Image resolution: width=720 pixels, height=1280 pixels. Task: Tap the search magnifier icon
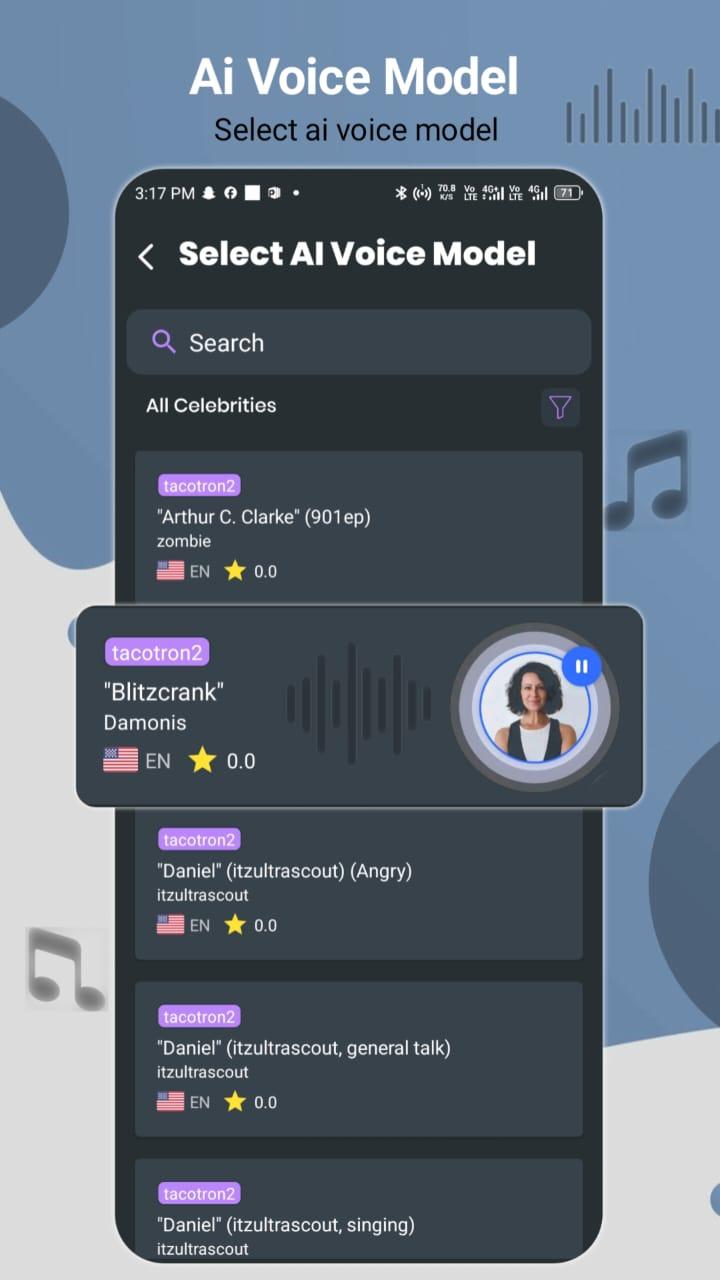point(163,342)
